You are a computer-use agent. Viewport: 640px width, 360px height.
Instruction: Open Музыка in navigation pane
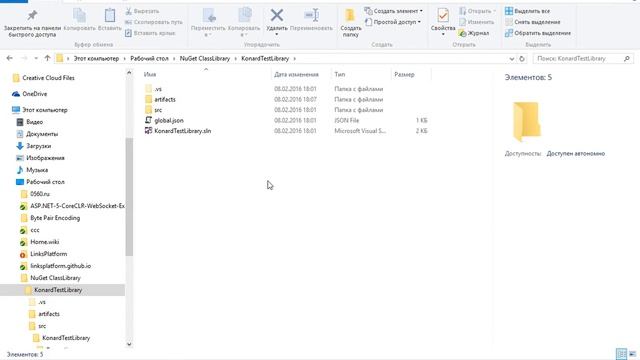[37, 170]
